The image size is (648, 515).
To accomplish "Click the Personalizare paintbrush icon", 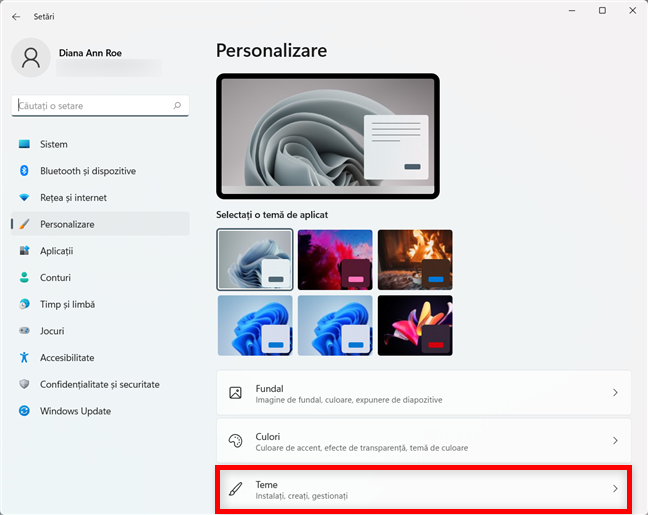I will (24, 224).
